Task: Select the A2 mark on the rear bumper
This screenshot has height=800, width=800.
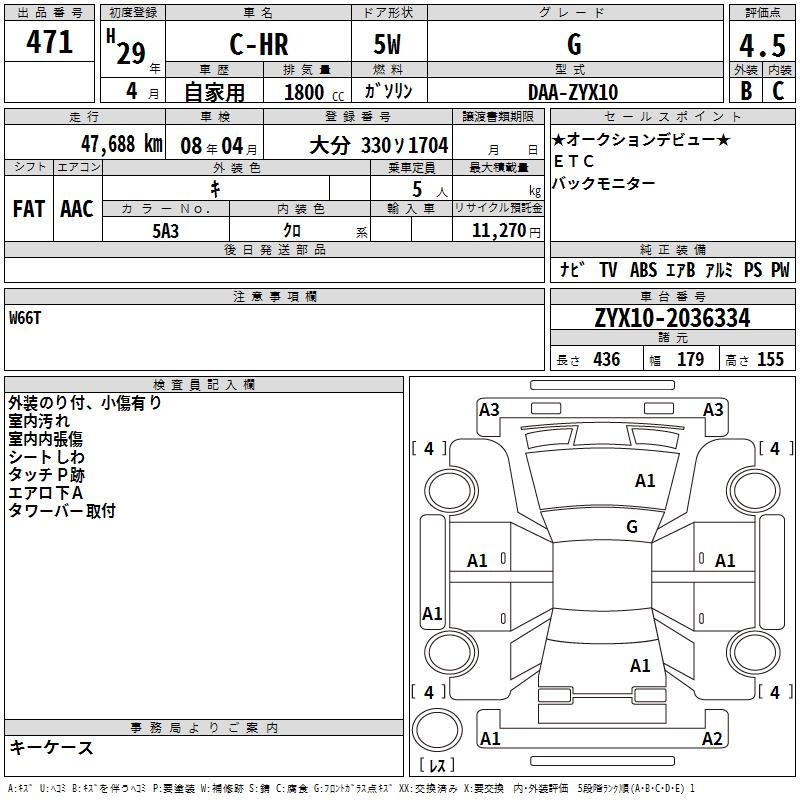Action: [x=712, y=739]
